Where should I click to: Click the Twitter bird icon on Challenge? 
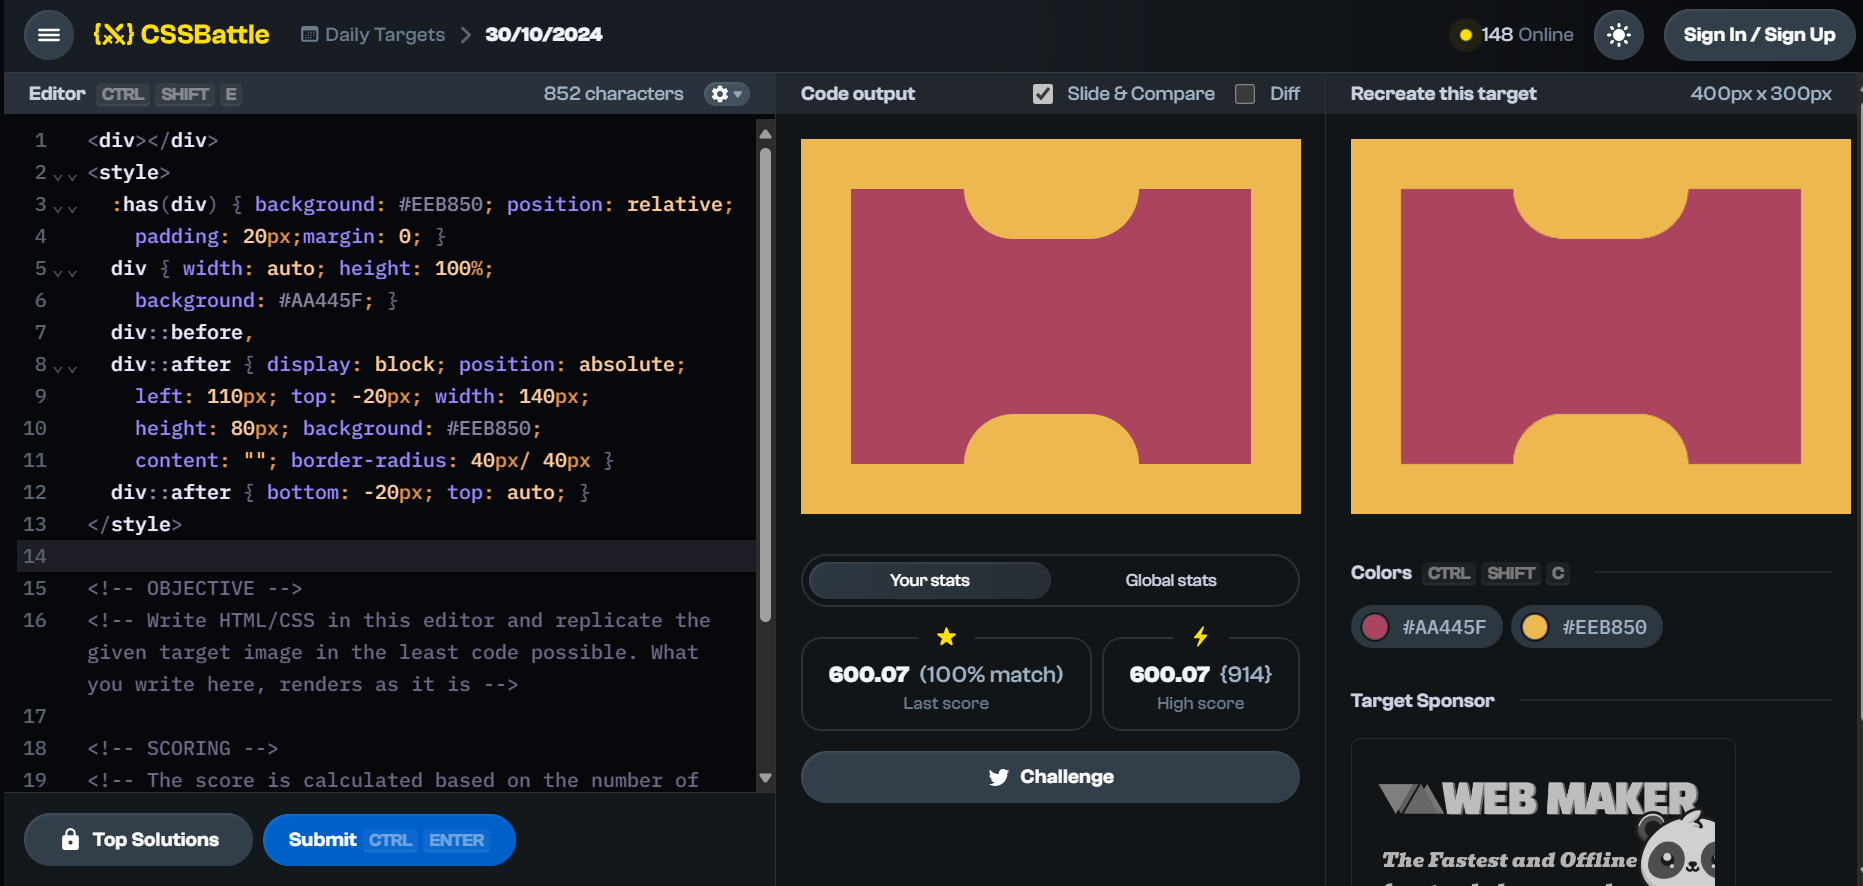998,777
